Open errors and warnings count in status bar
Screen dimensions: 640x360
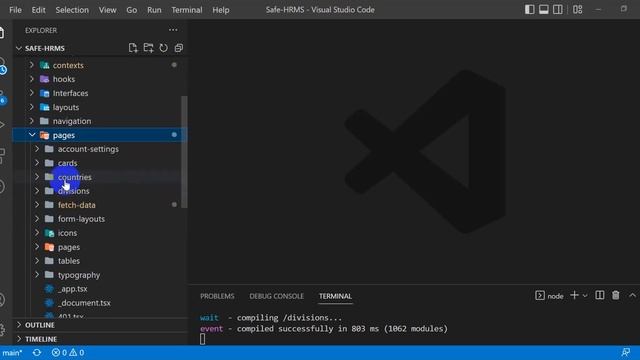(68, 352)
